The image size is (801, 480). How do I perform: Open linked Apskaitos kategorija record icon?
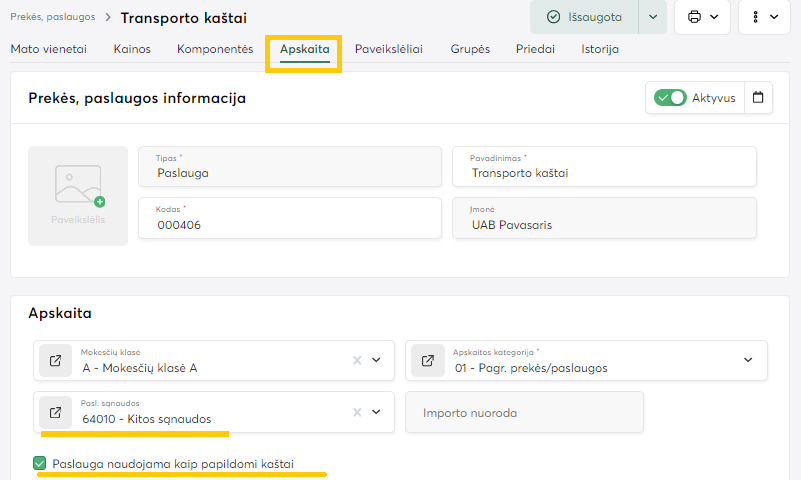point(427,361)
